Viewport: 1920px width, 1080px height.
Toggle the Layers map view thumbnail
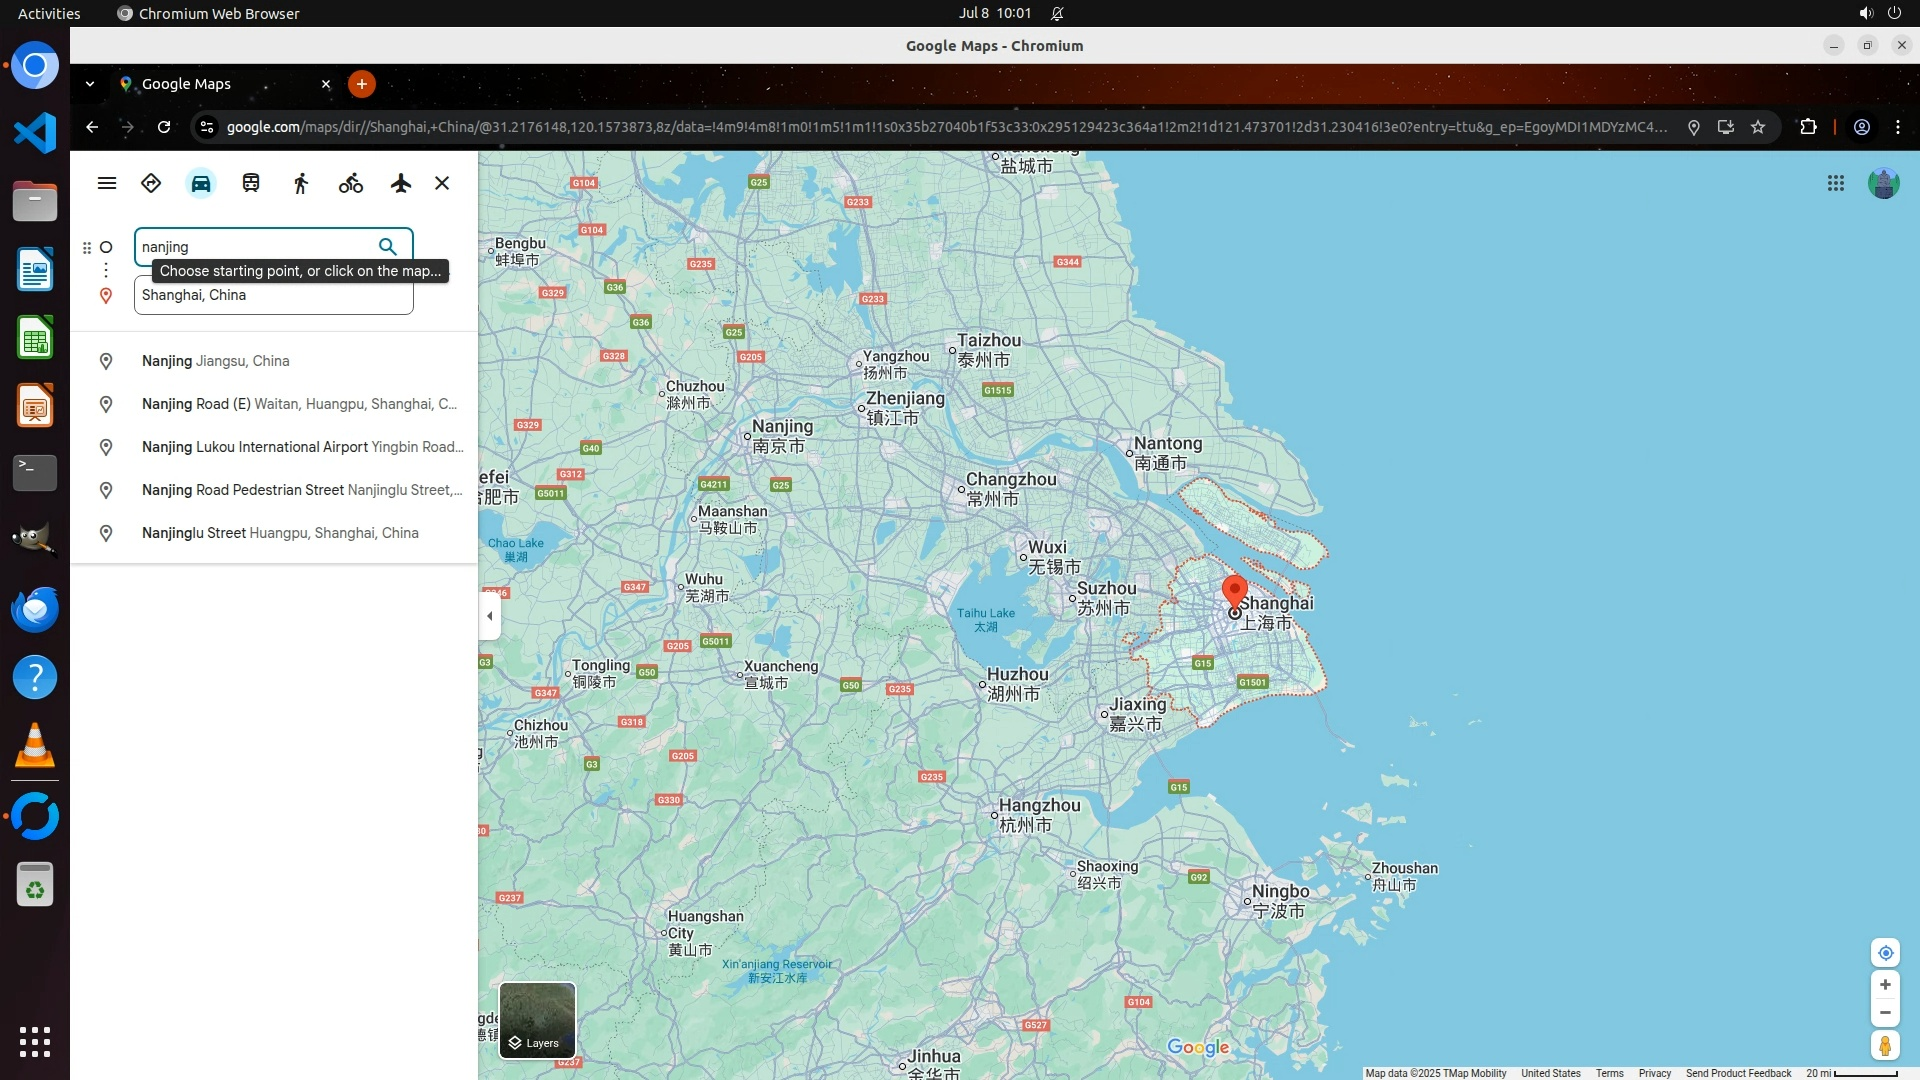537,1020
